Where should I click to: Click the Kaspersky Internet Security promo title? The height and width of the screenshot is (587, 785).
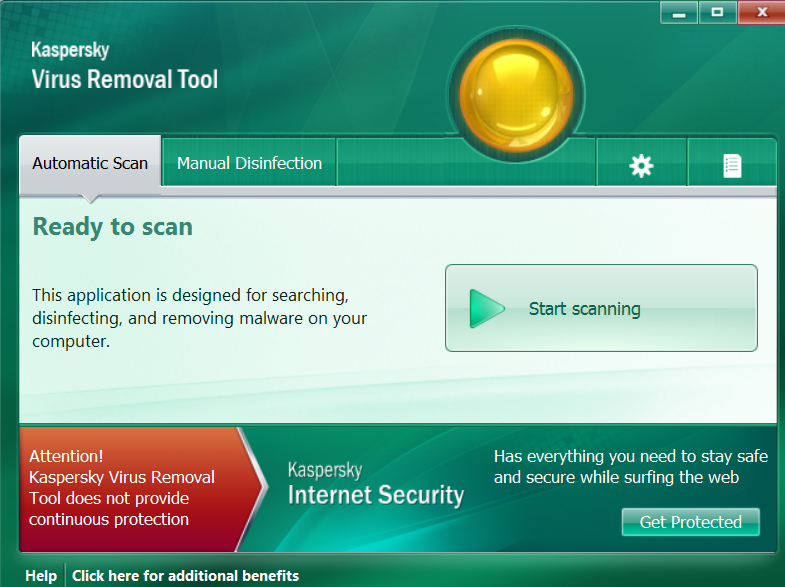[x=375, y=484]
